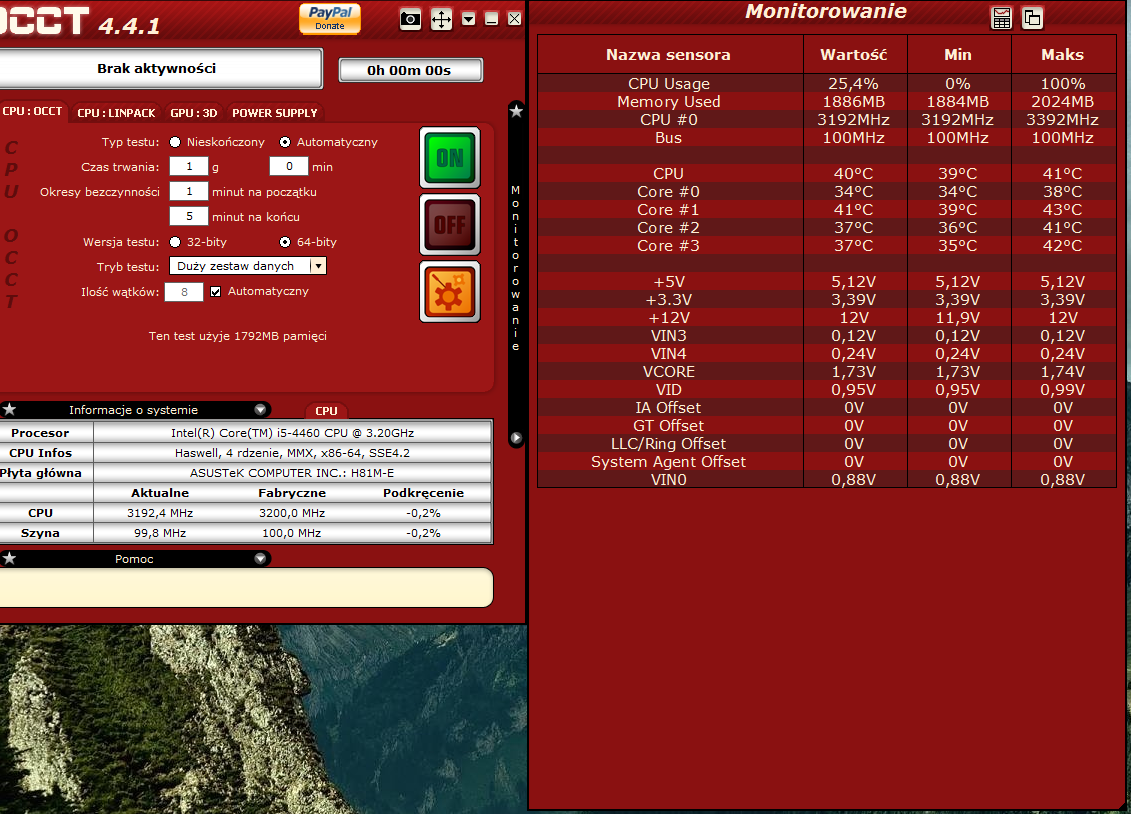Click the move window crosshair icon
Image resolution: width=1131 pixels, height=814 pixels.
point(441,19)
